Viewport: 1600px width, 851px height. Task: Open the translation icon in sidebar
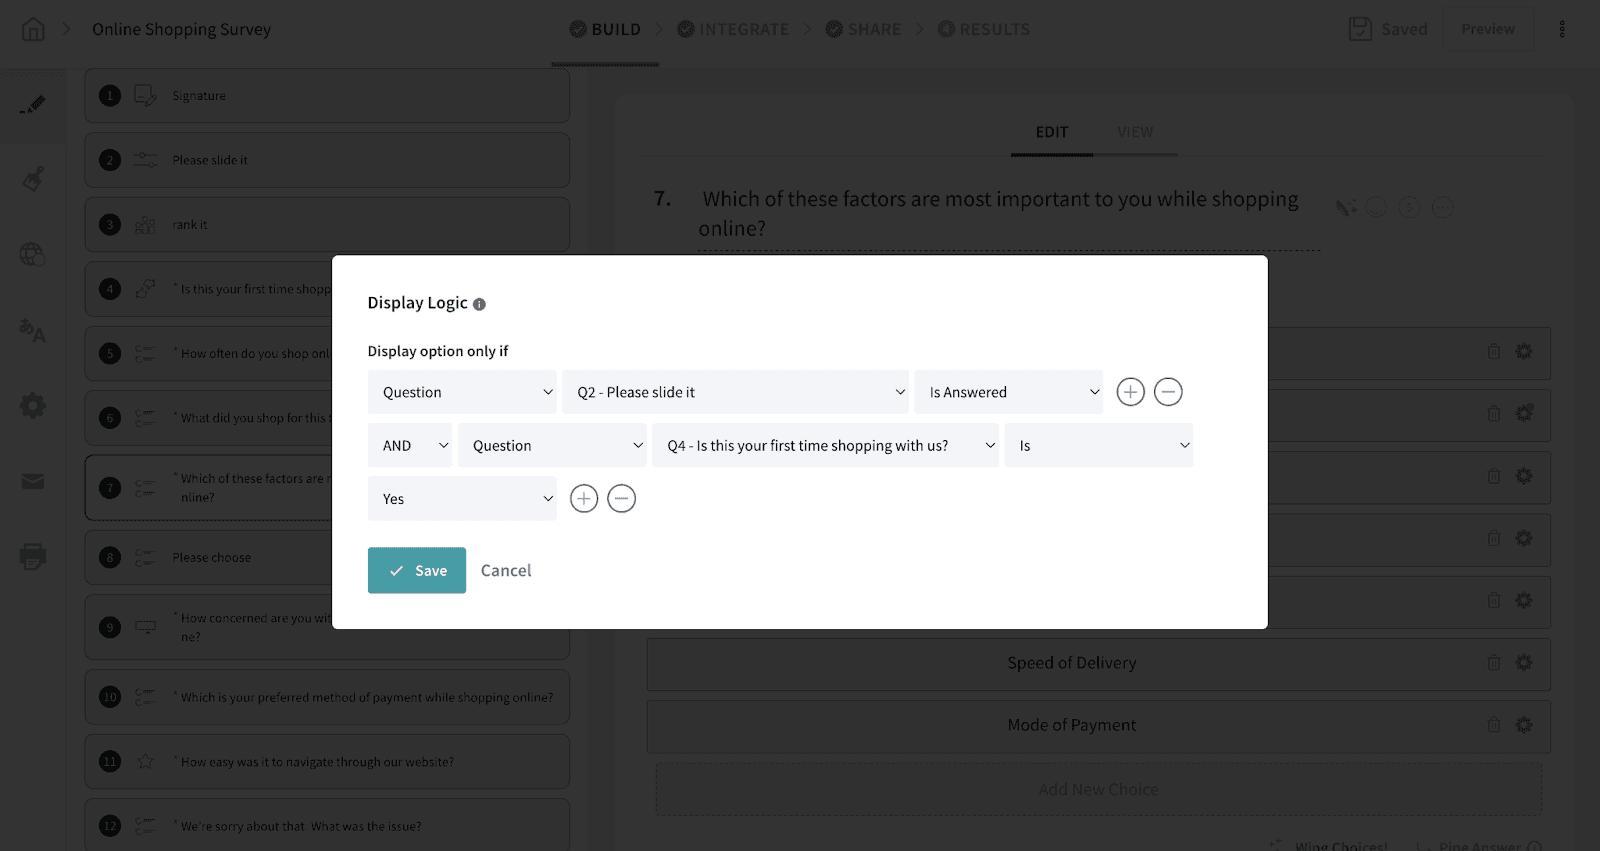coord(33,330)
